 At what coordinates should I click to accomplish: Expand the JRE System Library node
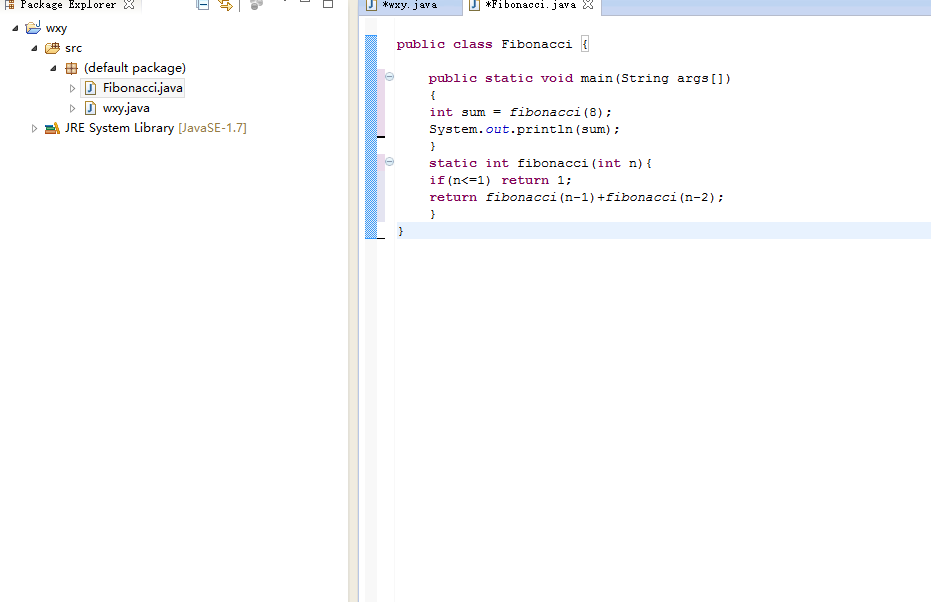(x=34, y=128)
